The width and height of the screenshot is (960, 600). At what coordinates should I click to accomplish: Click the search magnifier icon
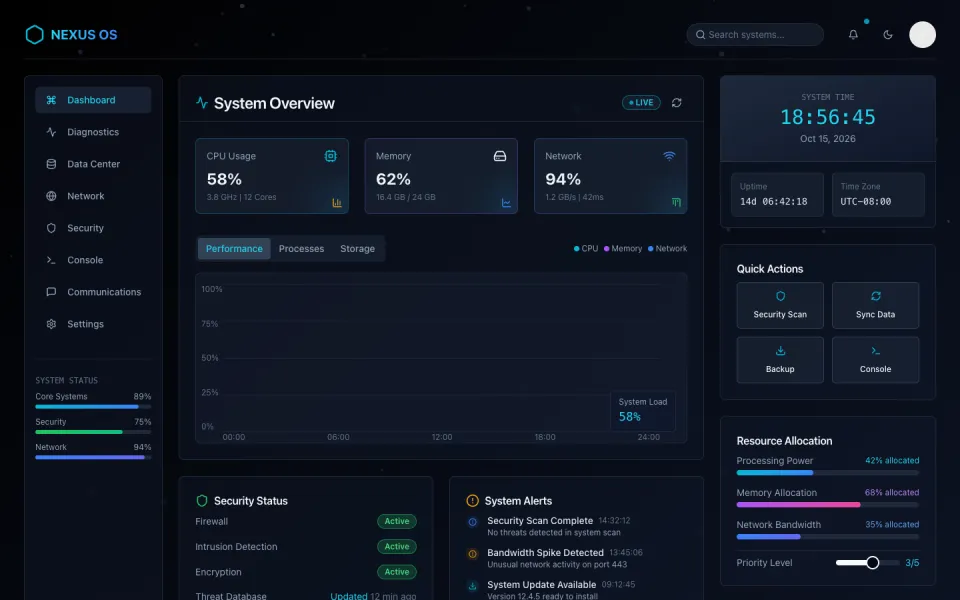(x=700, y=35)
